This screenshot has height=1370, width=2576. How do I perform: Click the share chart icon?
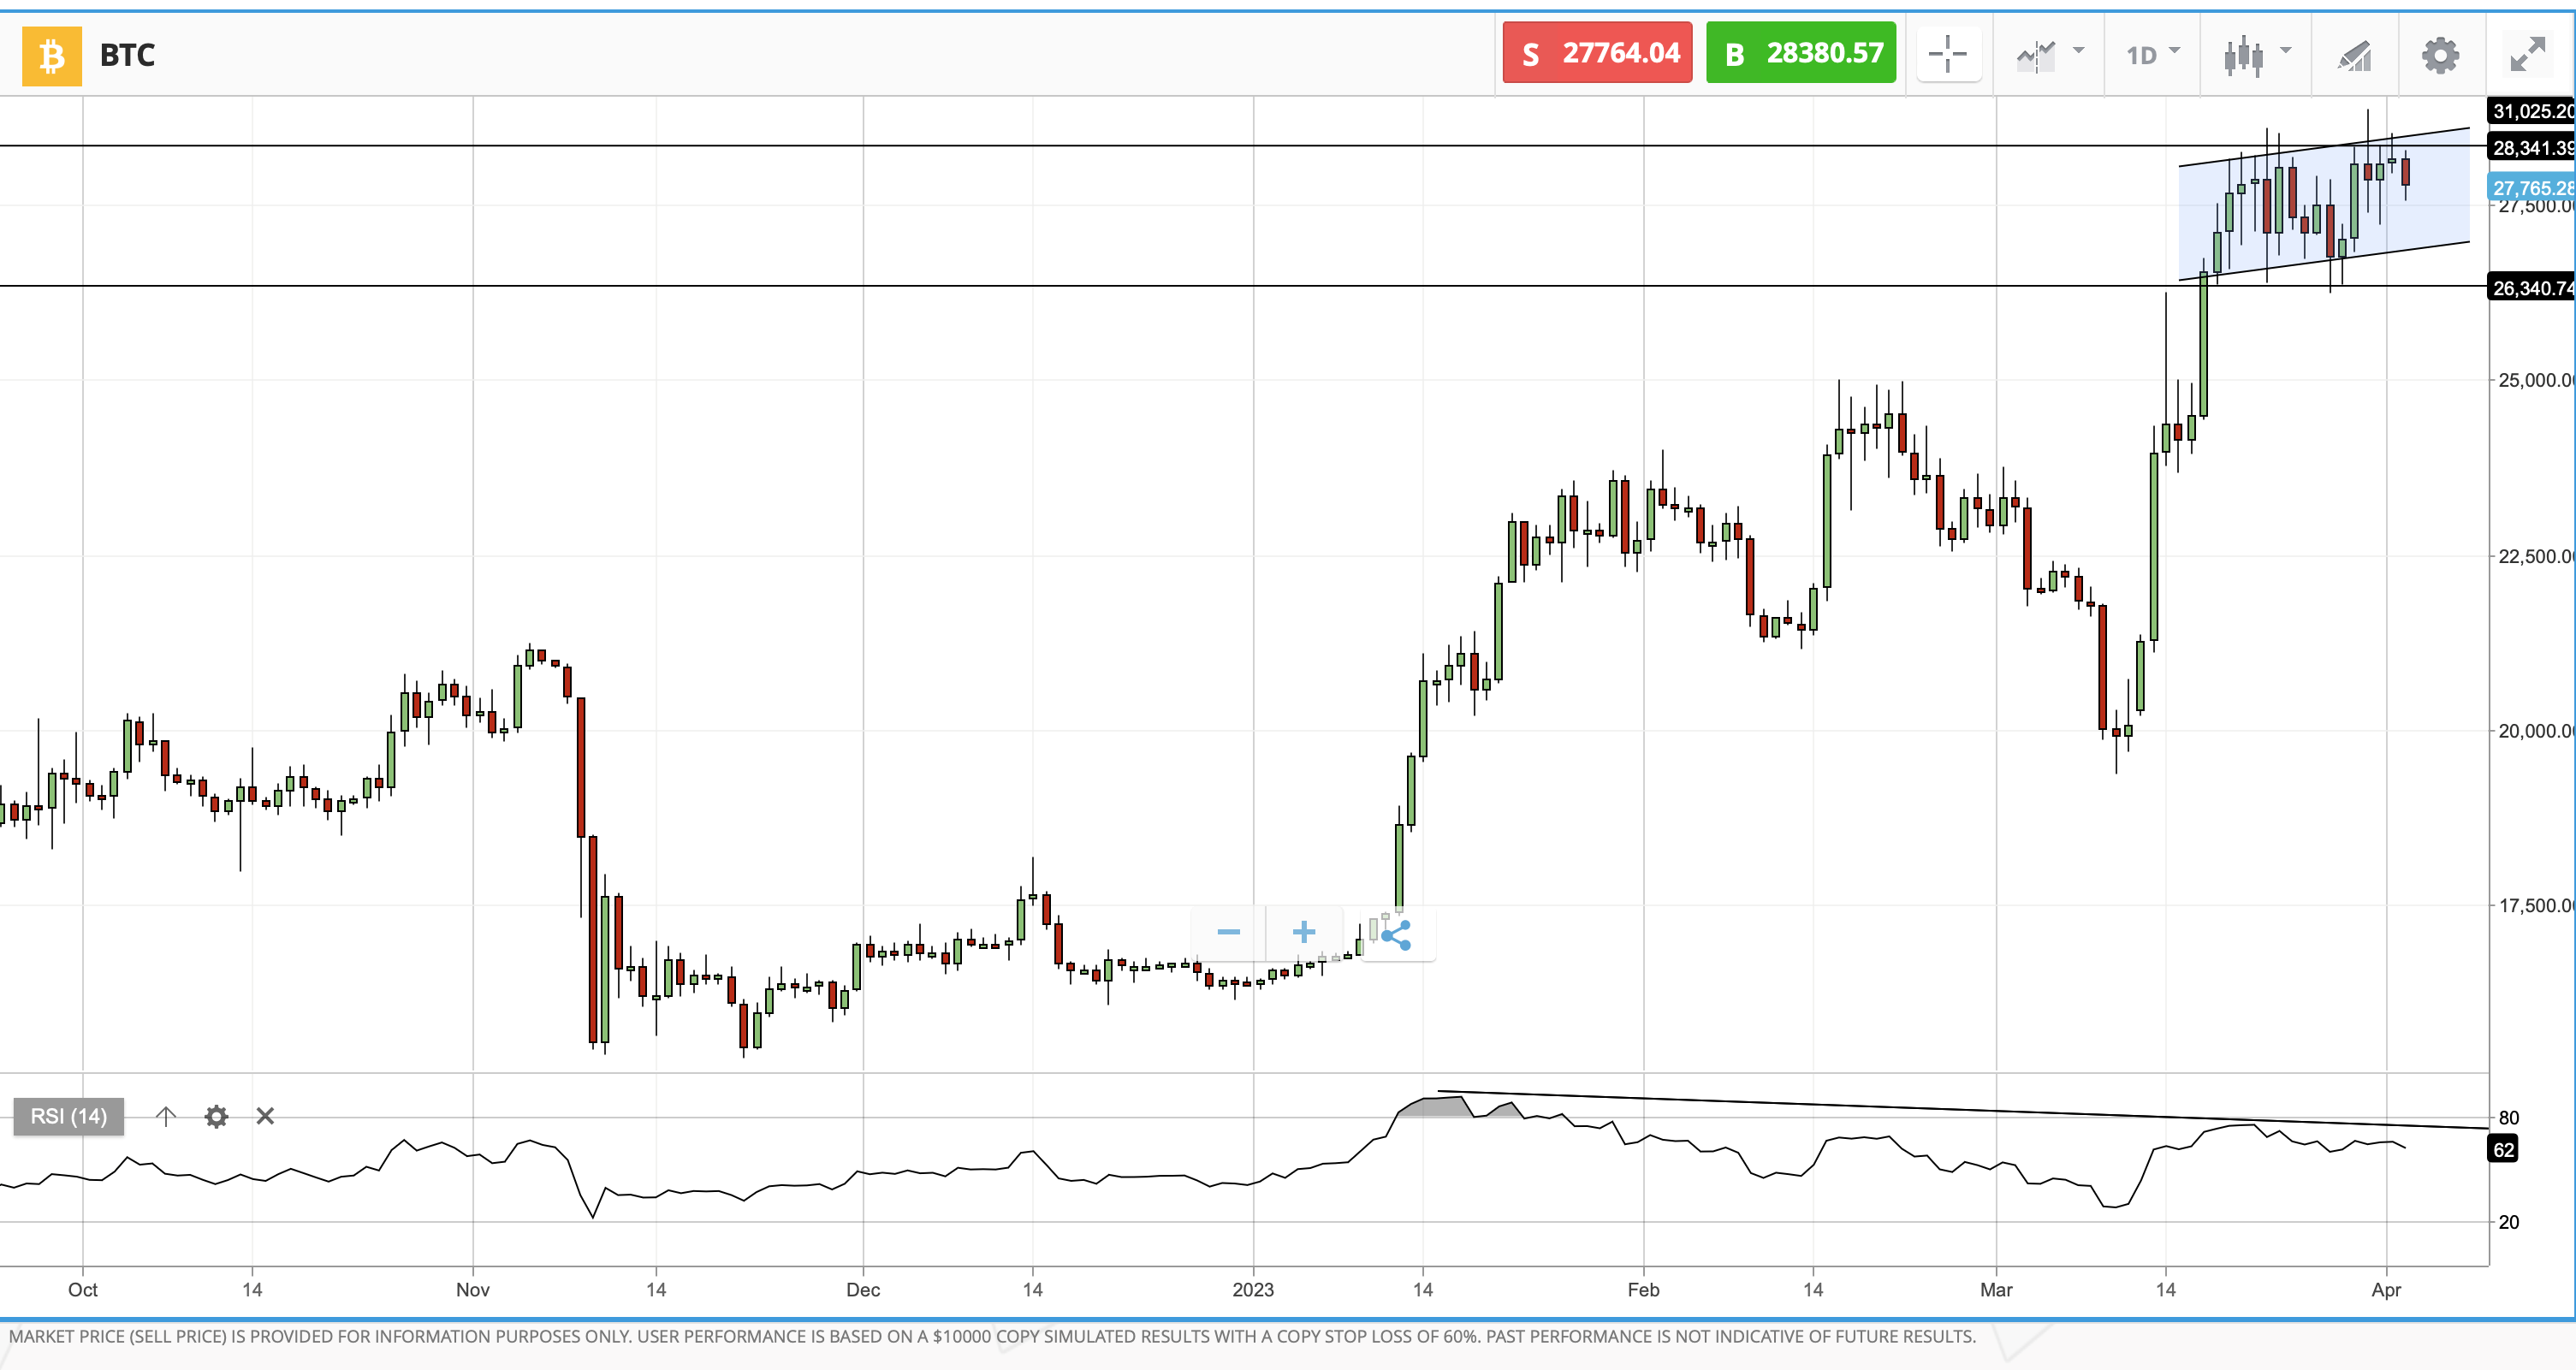coord(1395,935)
